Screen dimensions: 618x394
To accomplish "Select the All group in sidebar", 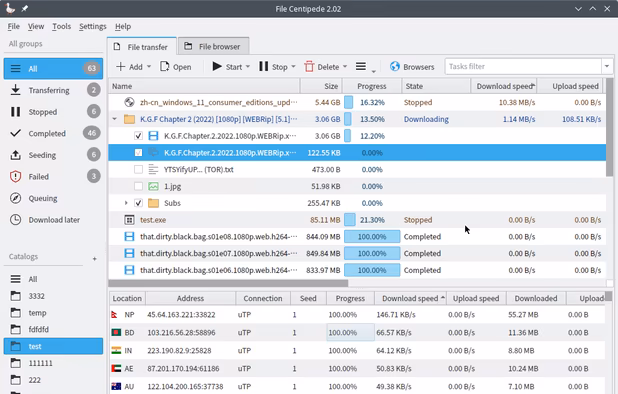I will tap(53, 69).
